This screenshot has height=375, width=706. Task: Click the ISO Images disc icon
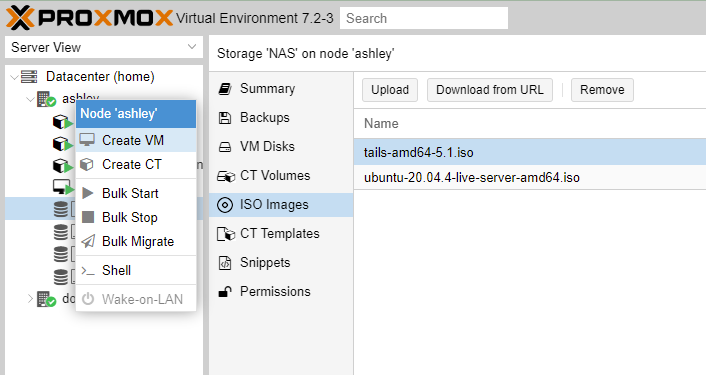coord(225,205)
